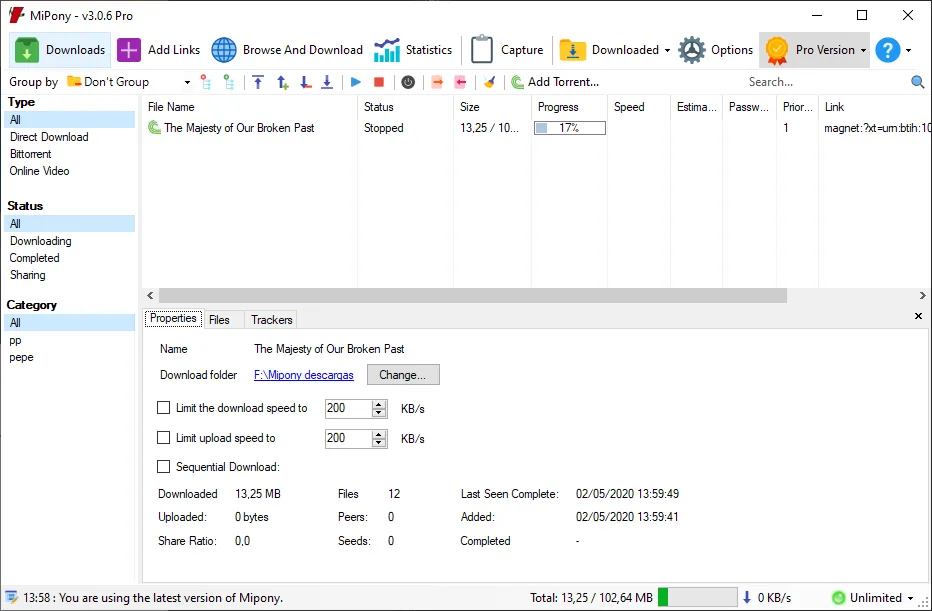Show Downloading status items
Screen dimensions: 932x611
40,241
